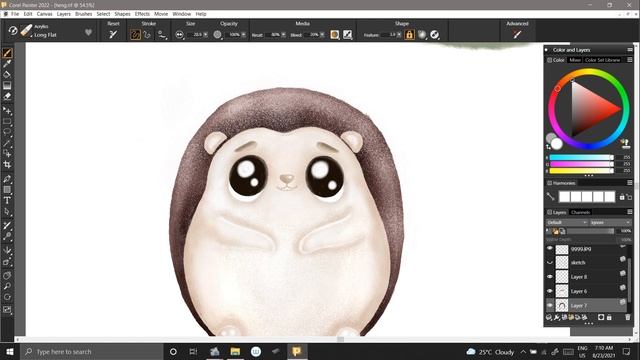Open Advanced brush controls icon
The width and height of the screenshot is (640, 360).
[517, 35]
